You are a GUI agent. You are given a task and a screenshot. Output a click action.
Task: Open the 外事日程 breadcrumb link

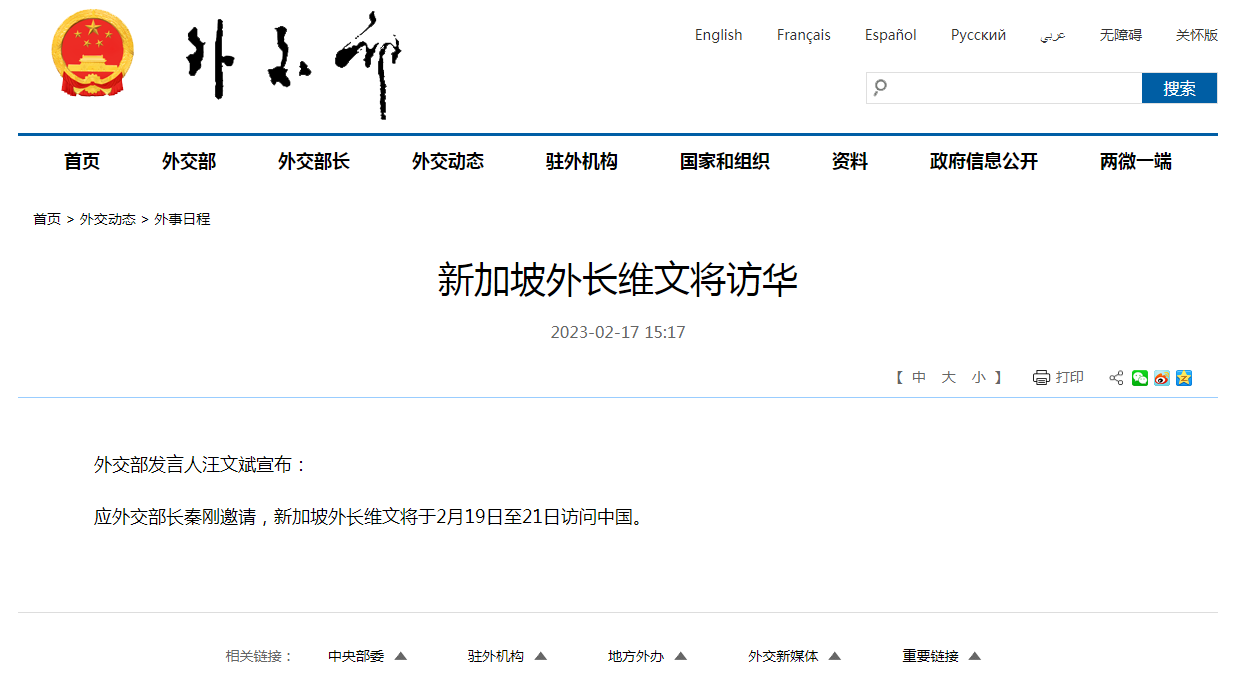pyautogui.click(x=181, y=219)
